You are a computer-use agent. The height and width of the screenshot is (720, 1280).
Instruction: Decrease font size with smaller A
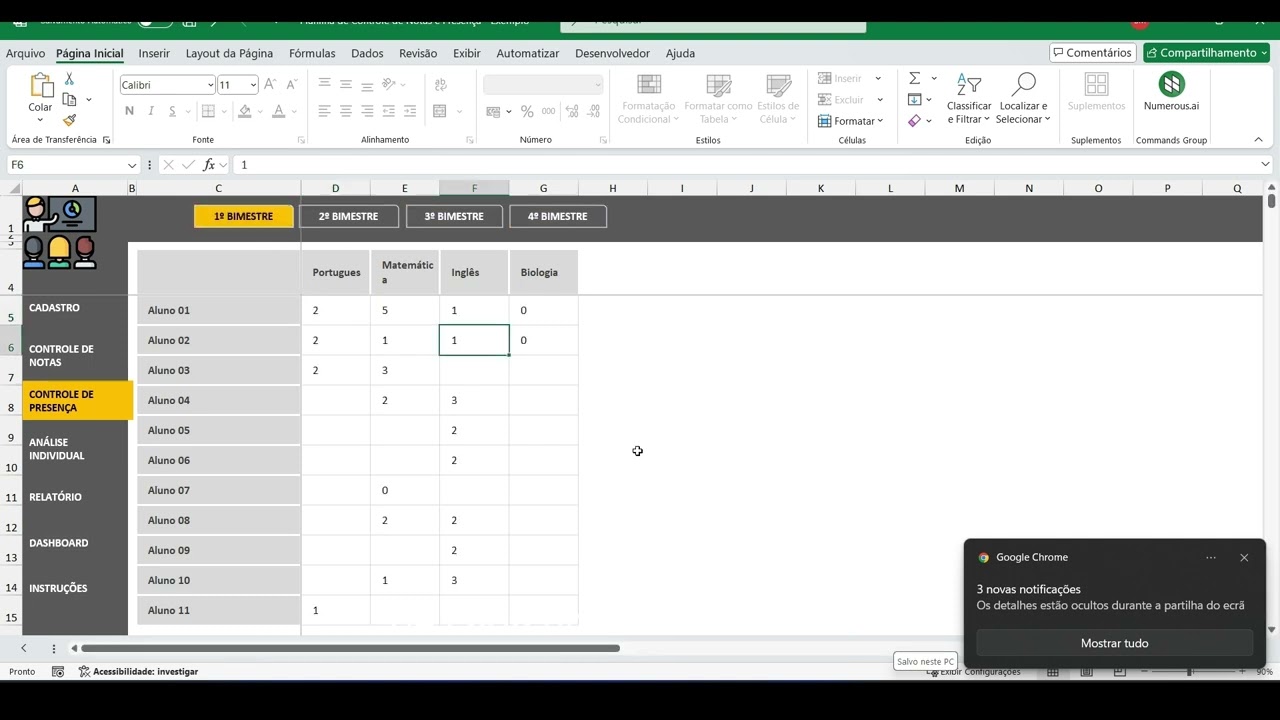tap(291, 85)
